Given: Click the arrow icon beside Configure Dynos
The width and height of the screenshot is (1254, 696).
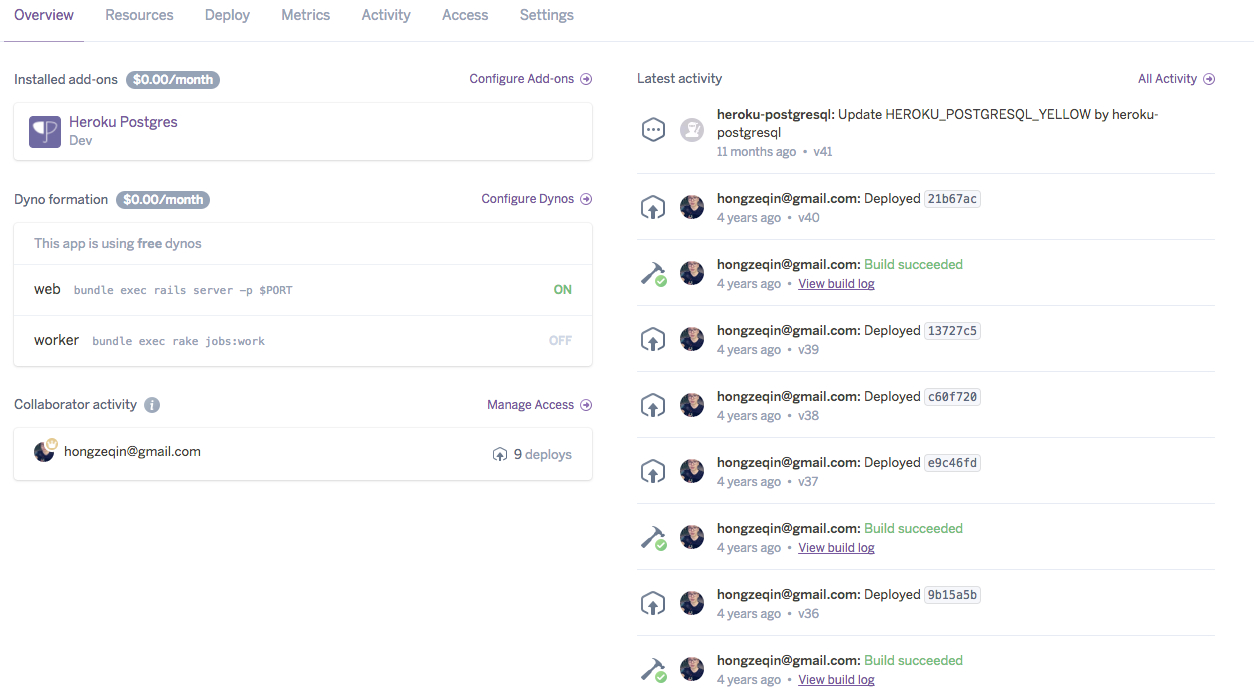Looking at the screenshot, I should (586, 199).
